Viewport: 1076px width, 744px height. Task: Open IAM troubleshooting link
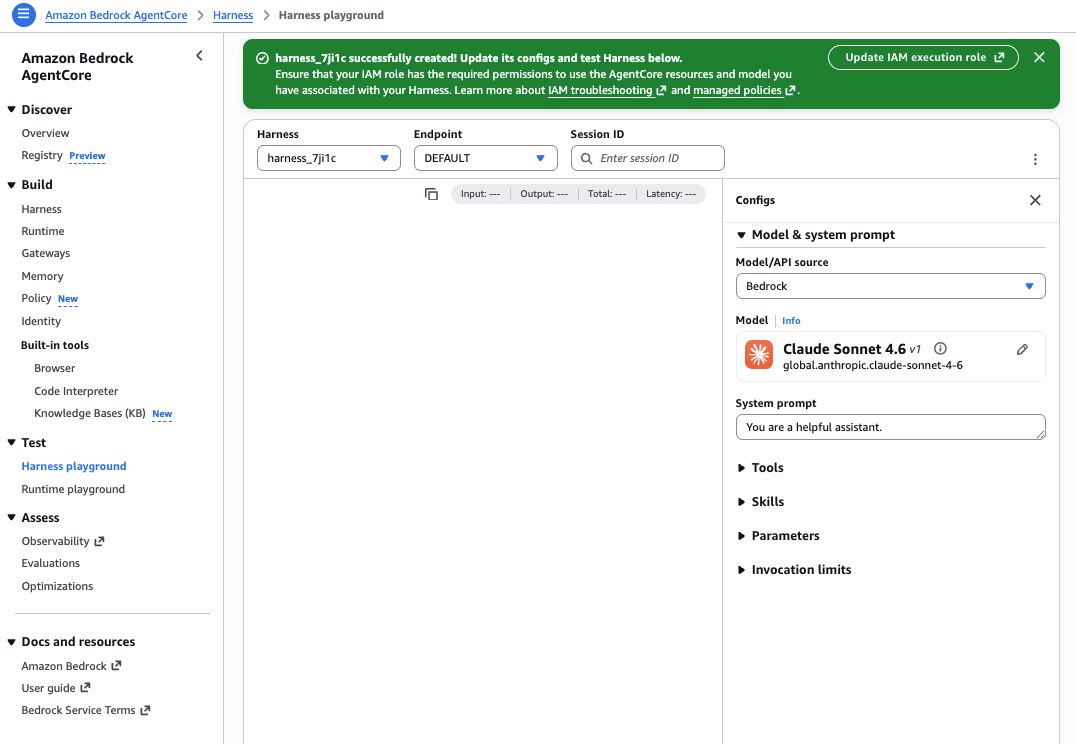click(x=607, y=90)
